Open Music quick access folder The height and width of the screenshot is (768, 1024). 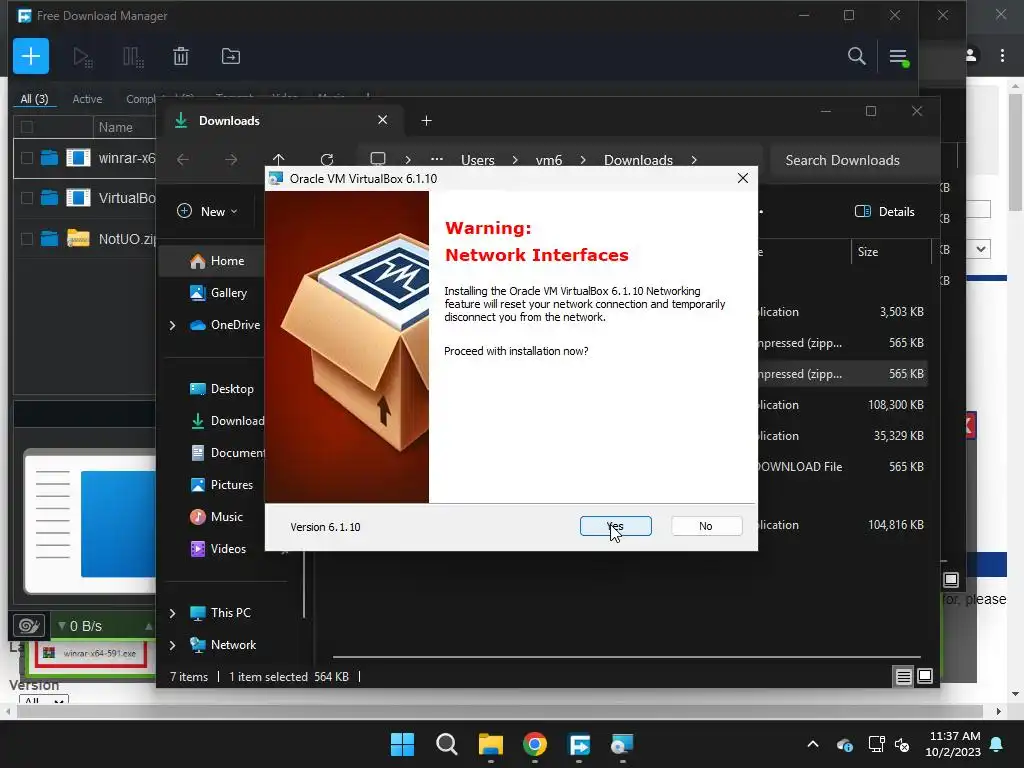pyautogui.click(x=217, y=517)
